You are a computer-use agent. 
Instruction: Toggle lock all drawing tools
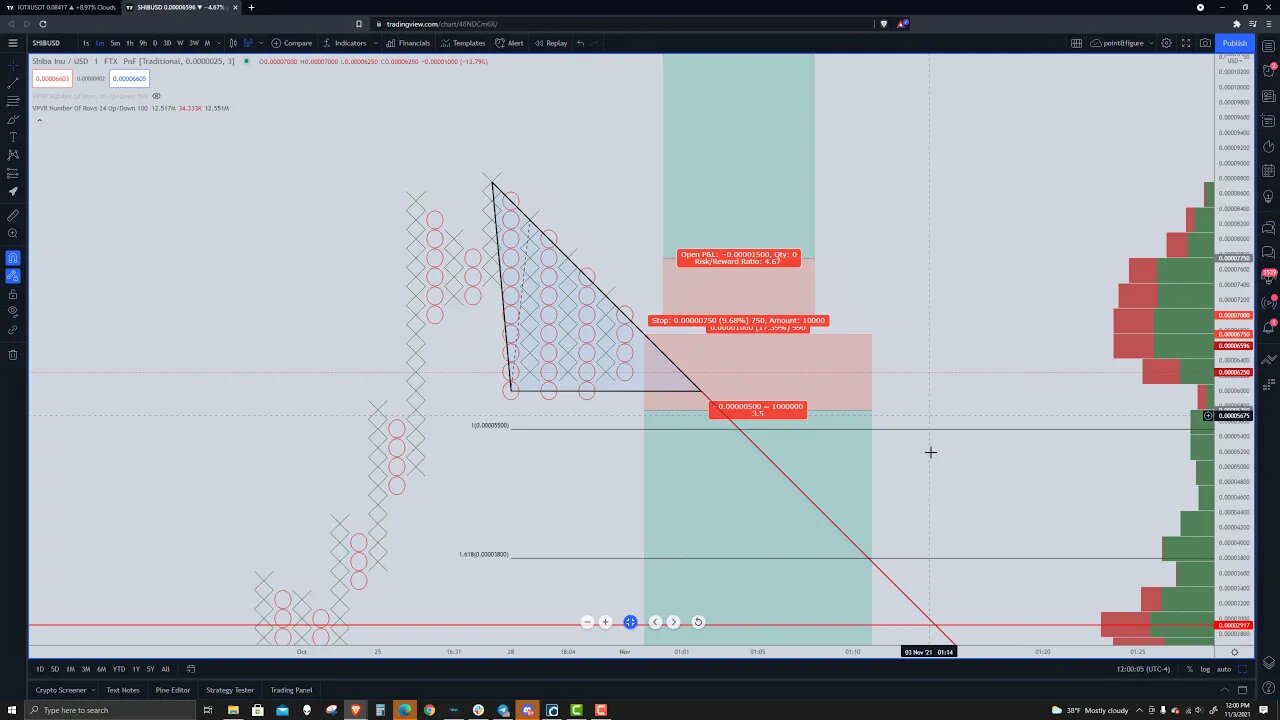[13, 294]
